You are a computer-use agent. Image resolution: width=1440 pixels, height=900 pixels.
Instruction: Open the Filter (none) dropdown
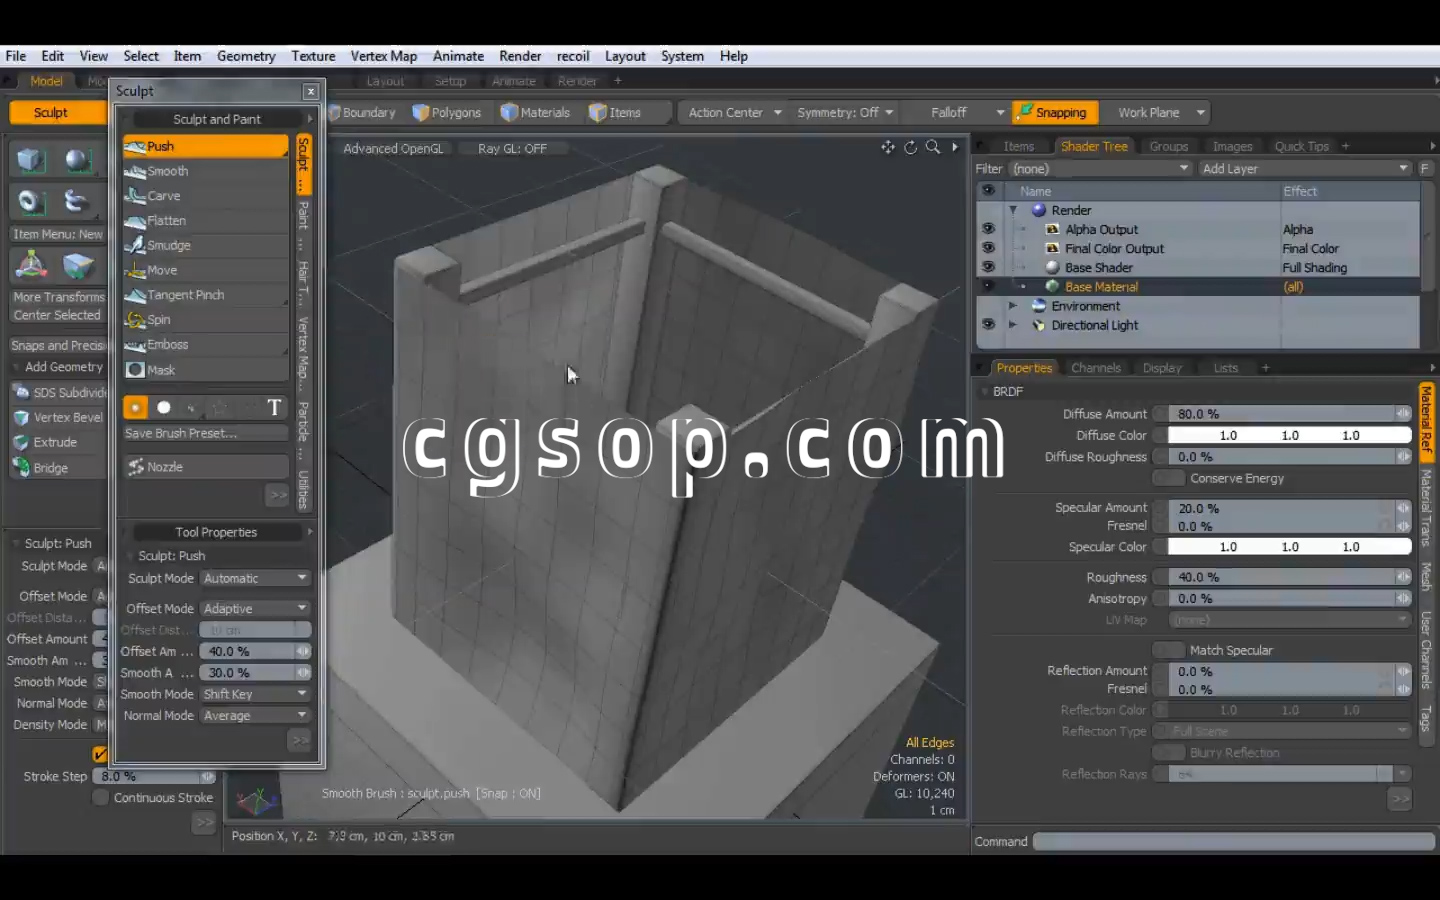coord(1100,169)
